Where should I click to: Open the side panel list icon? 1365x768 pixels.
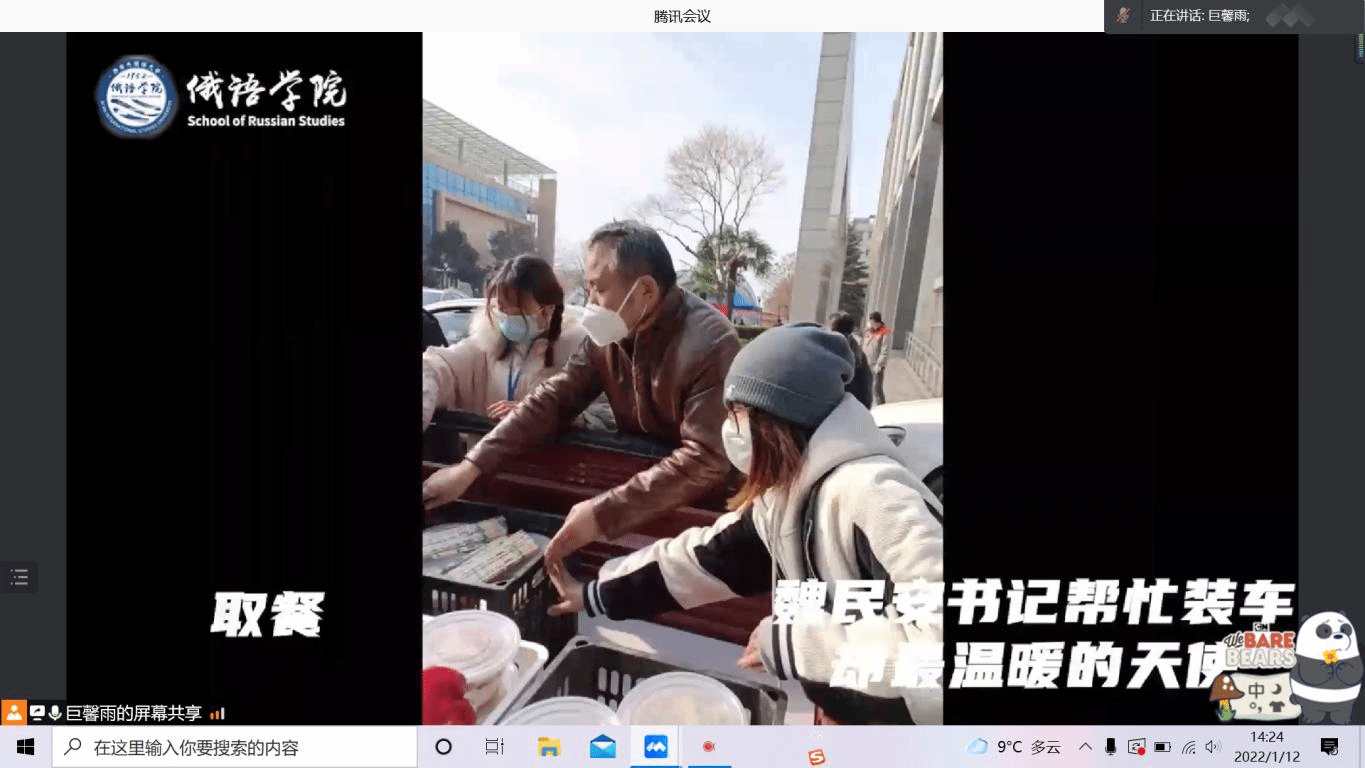[x=19, y=577]
